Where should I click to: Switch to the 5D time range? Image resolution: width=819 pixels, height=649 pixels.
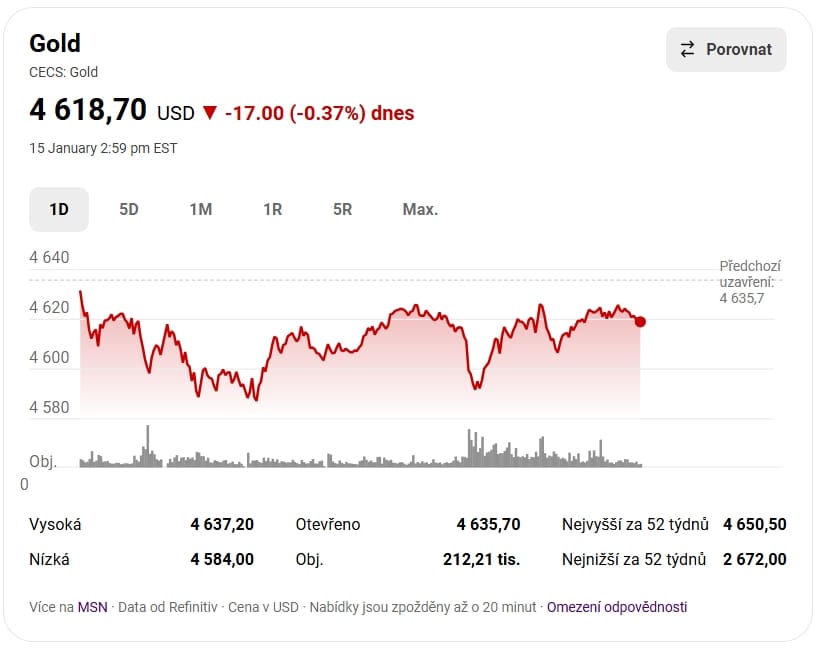pos(128,209)
